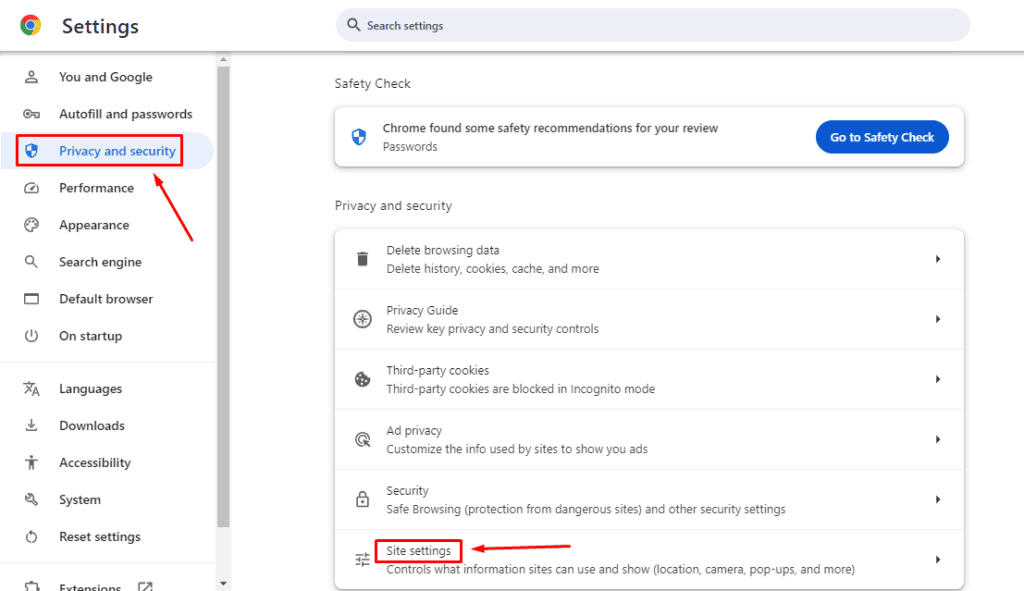The height and width of the screenshot is (591, 1024).
Task: Click the Settings page title
Action: 100,26
